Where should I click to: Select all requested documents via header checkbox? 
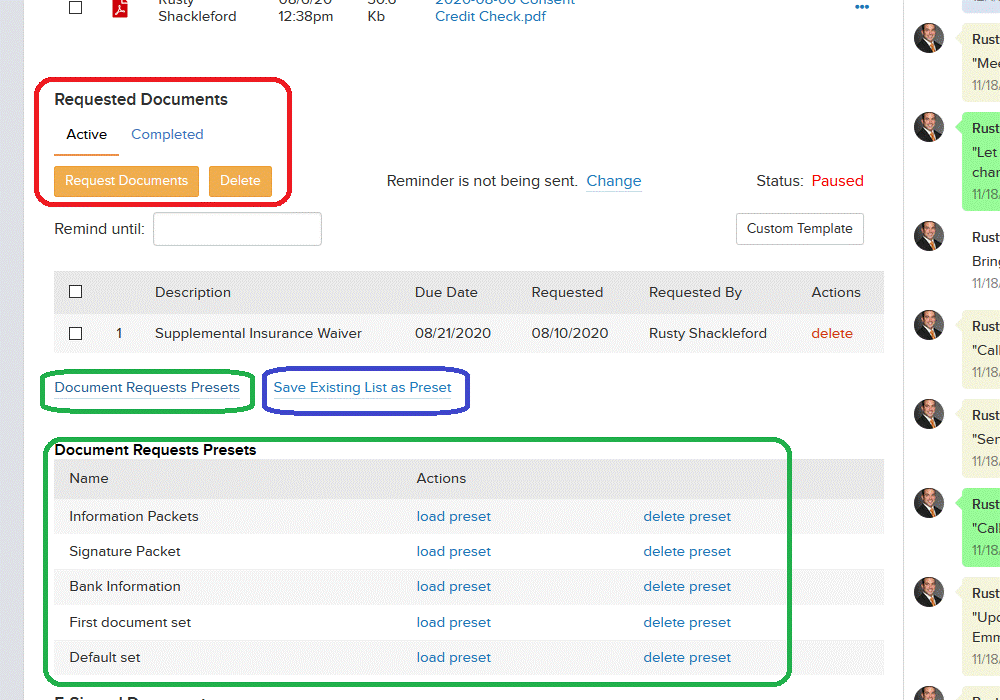click(x=75, y=291)
